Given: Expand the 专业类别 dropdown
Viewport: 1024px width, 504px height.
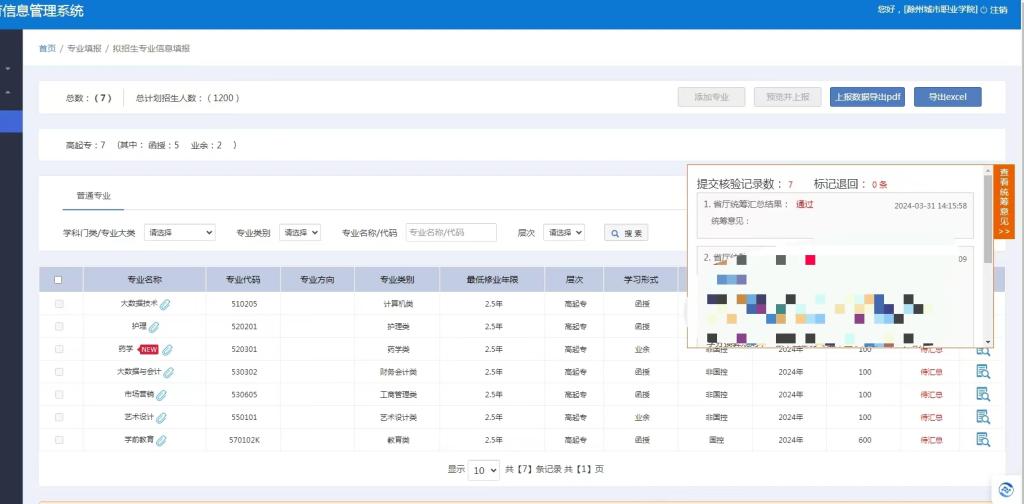Looking at the screenshot, I should tap(299, 232).
